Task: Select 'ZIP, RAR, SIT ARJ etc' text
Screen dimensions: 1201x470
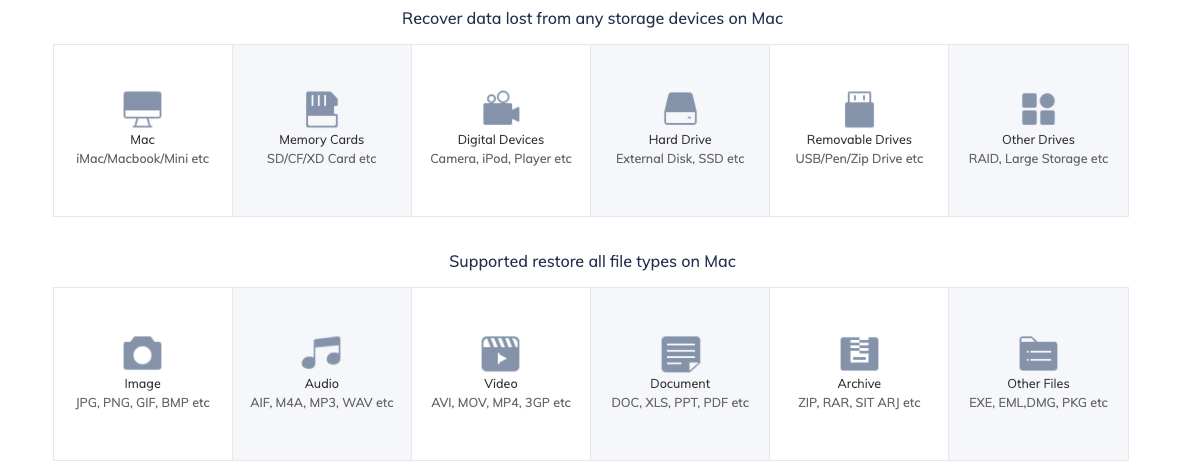Action: [859, 403]
